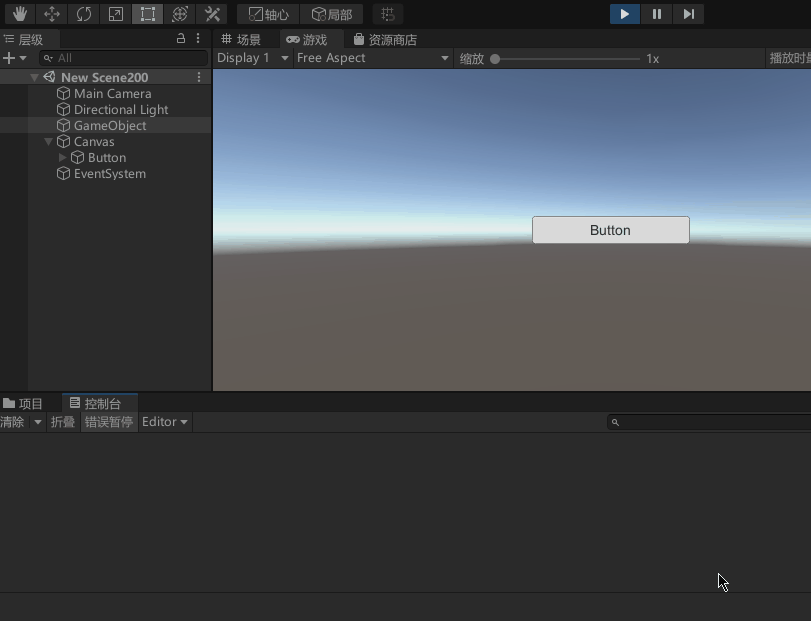Select Canvas in the hierarchy
The height and width of the screenshot is (621, 811).
pyautogui.click(x=94, y=142)
